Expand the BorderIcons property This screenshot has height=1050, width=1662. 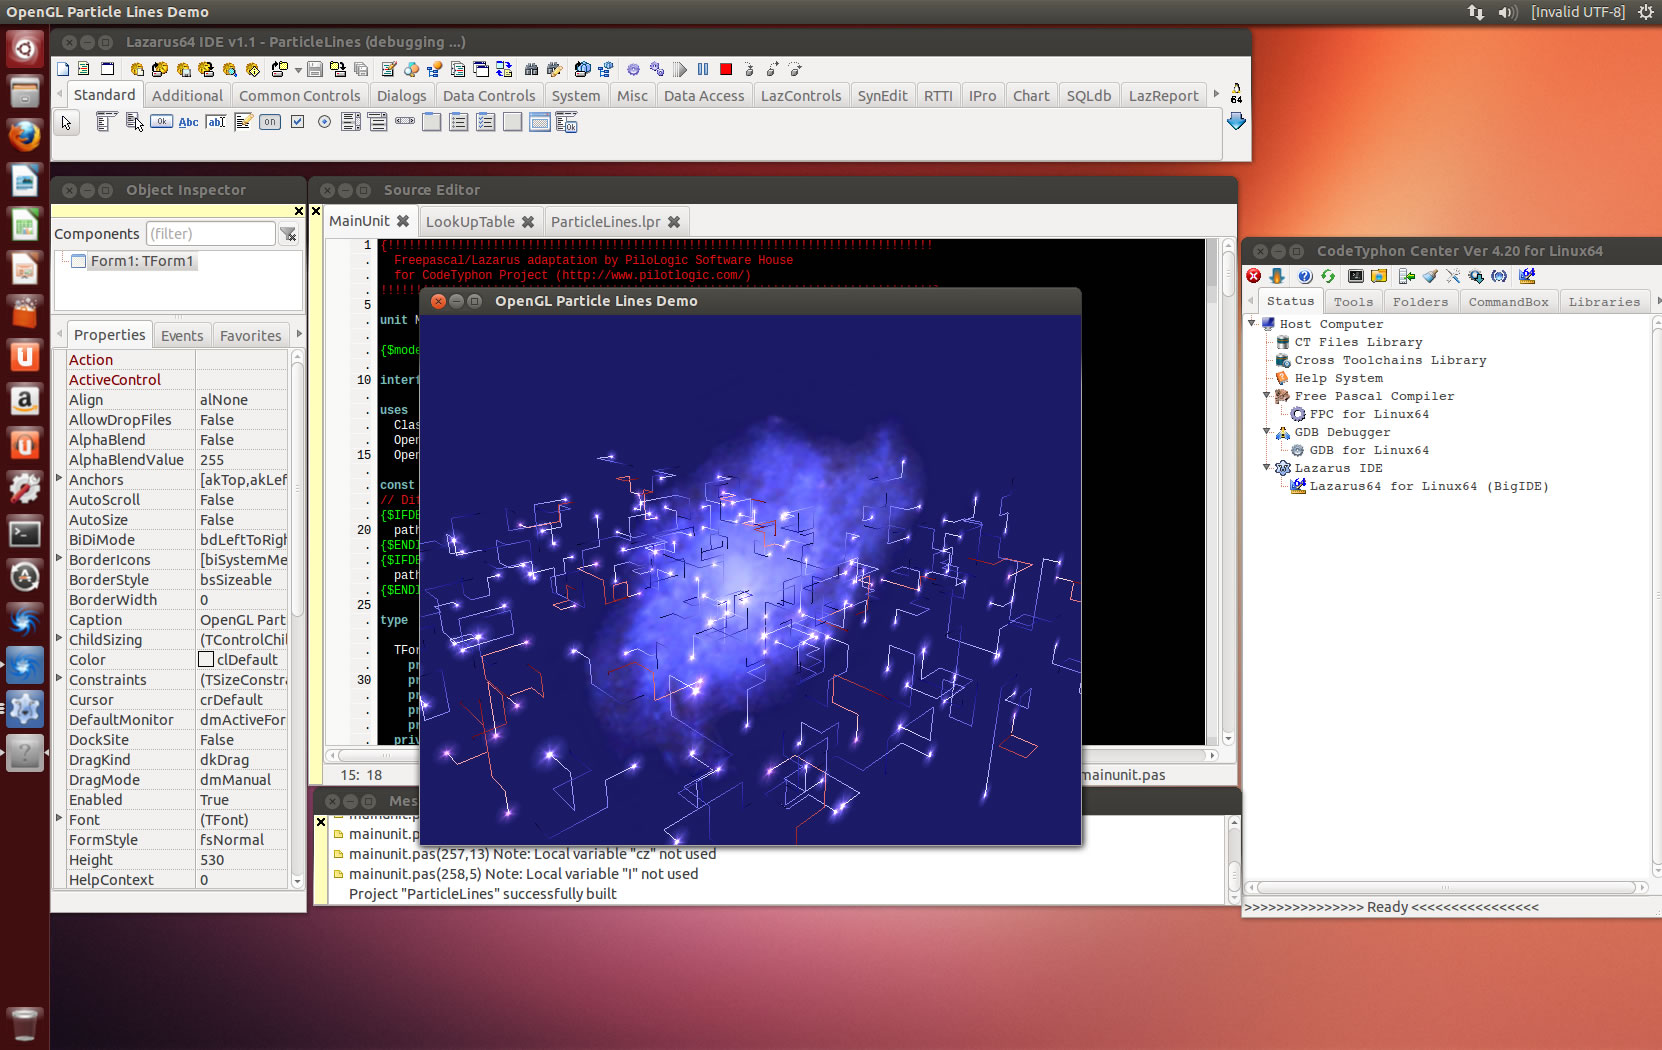click(x=59, y=559)
